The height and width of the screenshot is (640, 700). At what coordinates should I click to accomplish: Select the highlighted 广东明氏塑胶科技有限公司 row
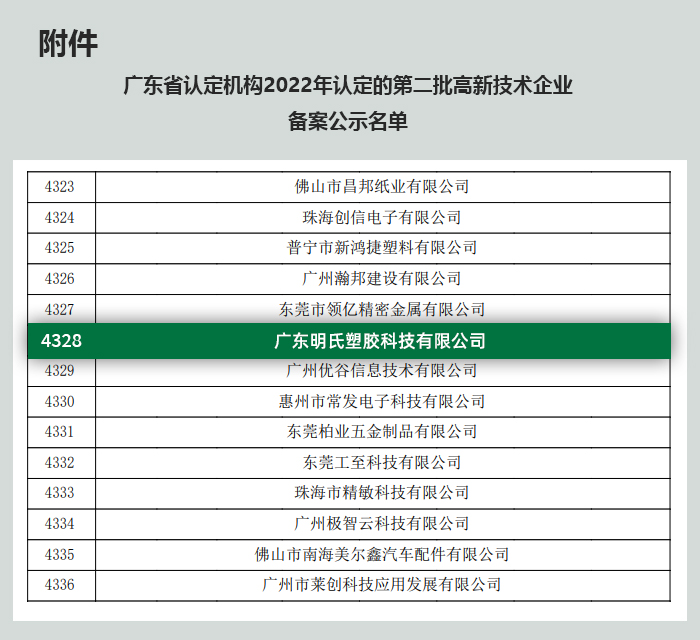(x=380, y=341)
